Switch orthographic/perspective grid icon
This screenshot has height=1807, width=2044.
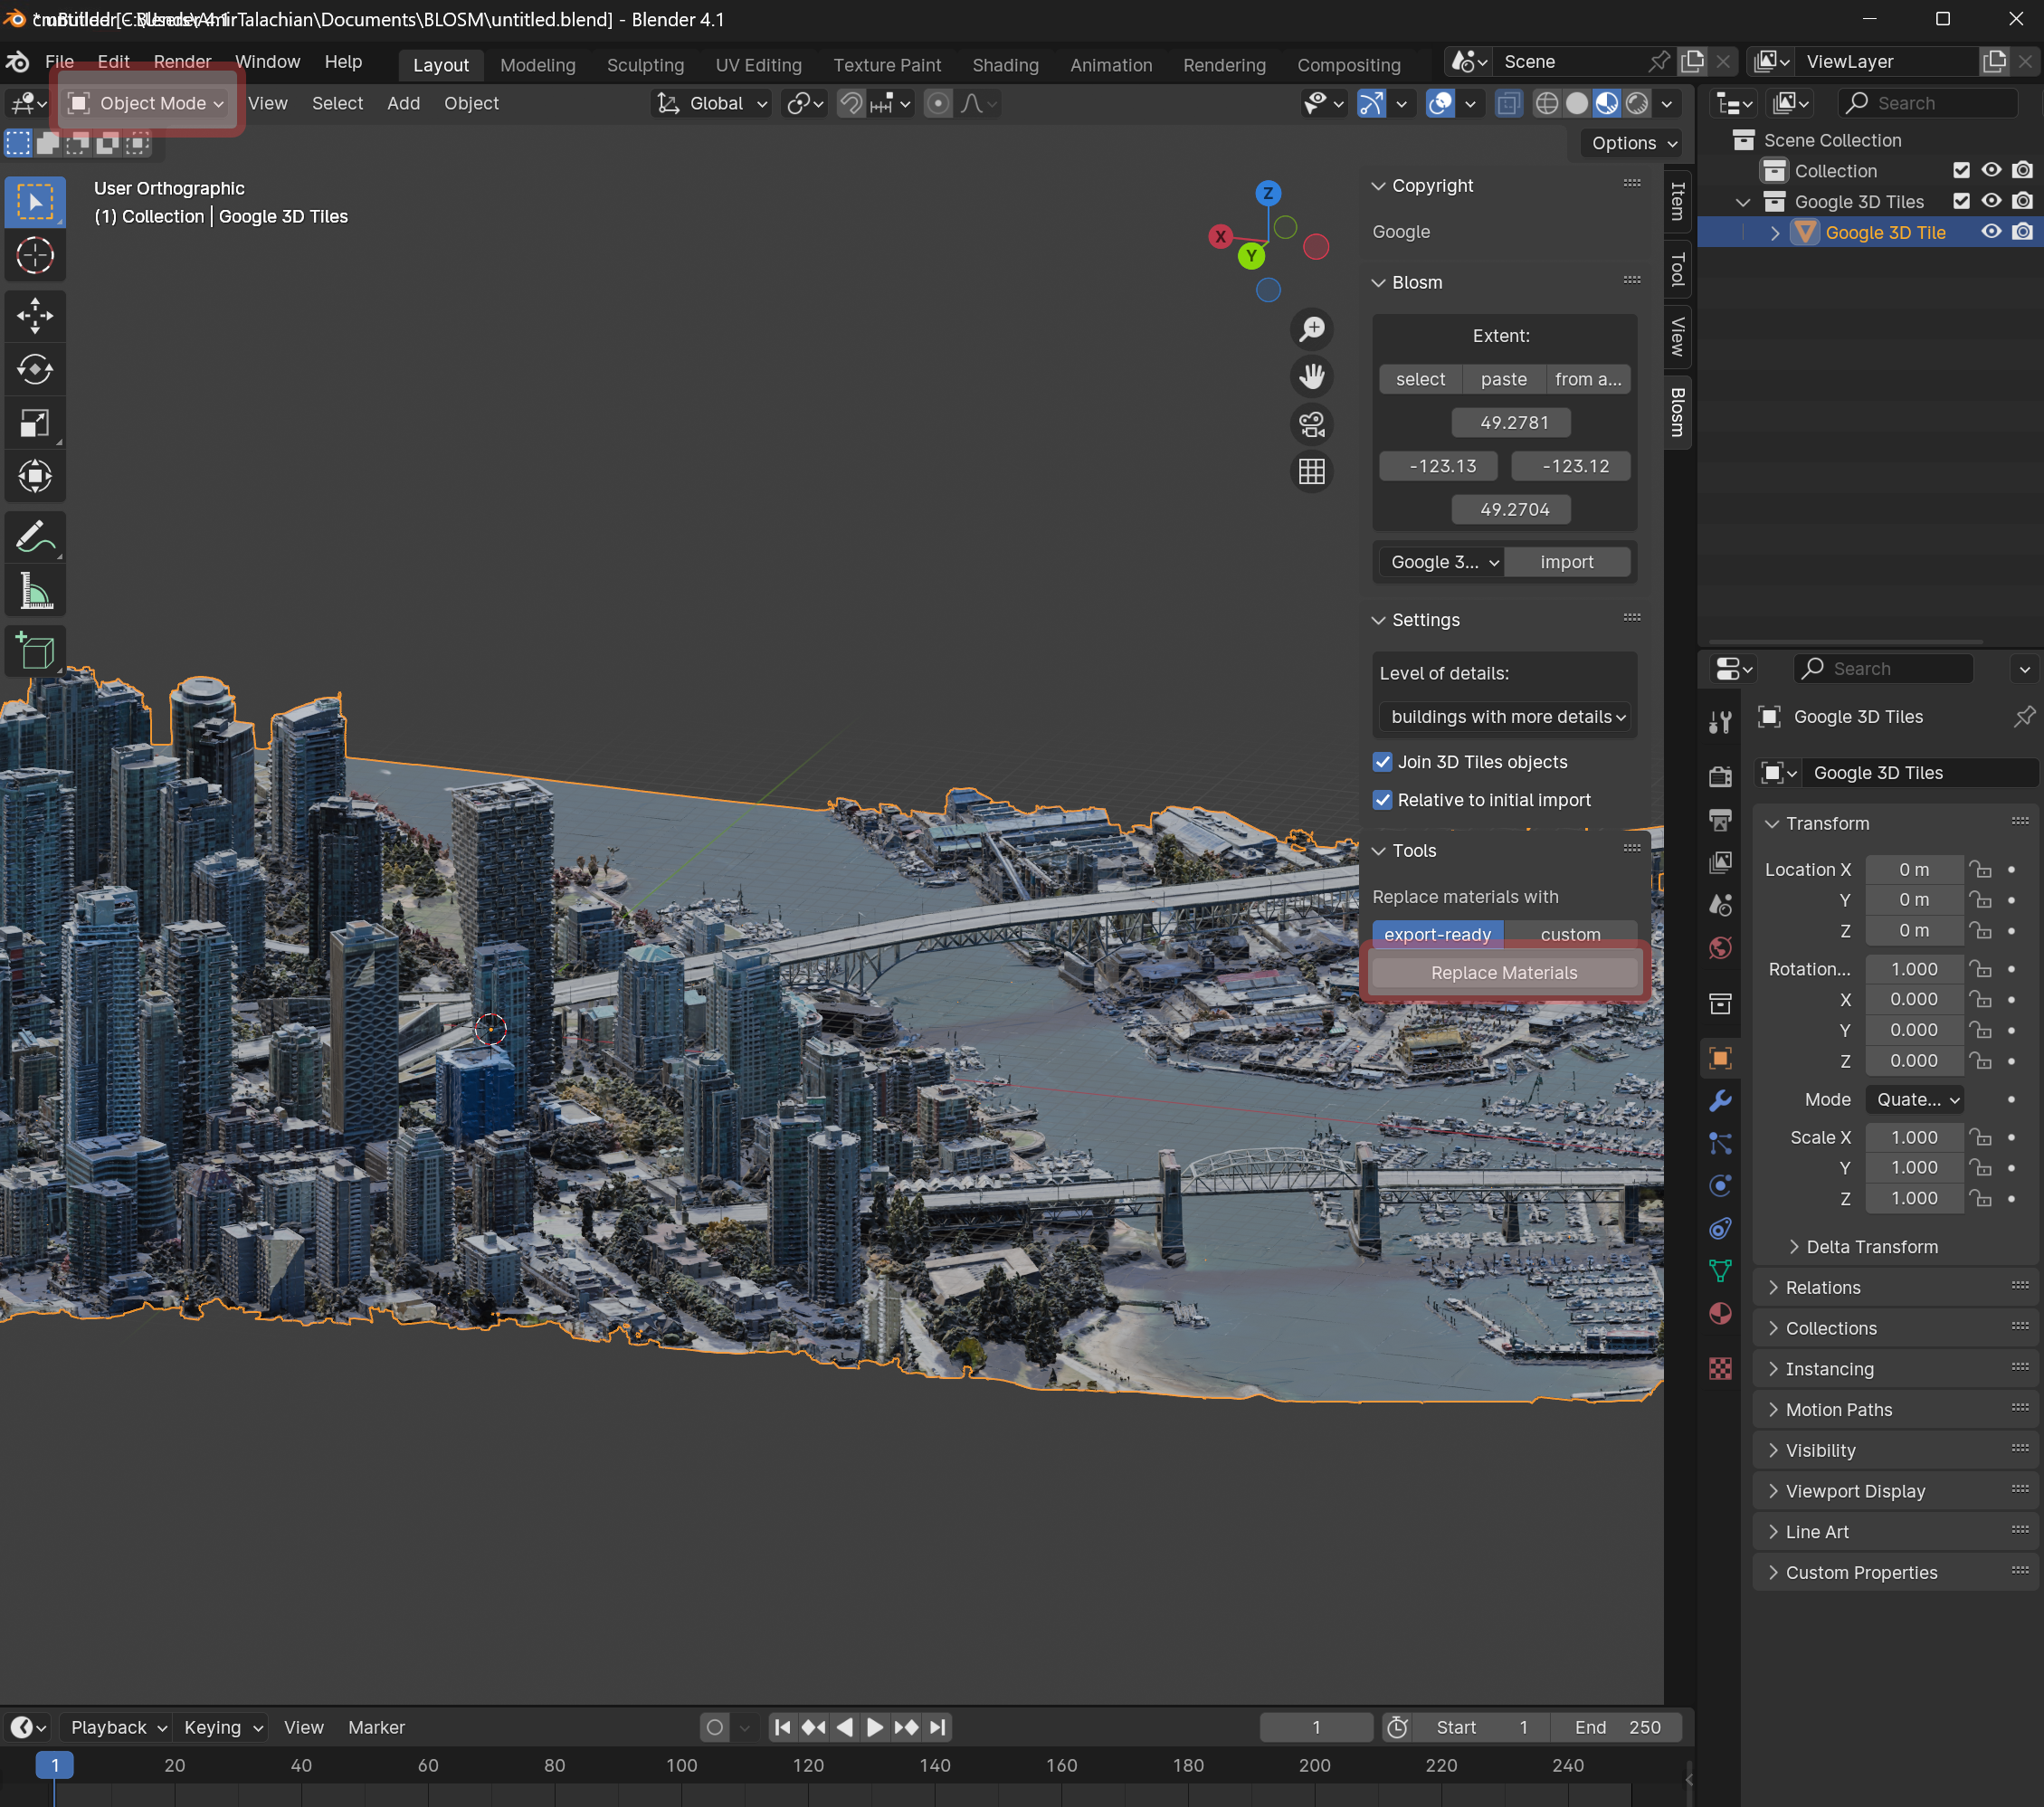1311,472
